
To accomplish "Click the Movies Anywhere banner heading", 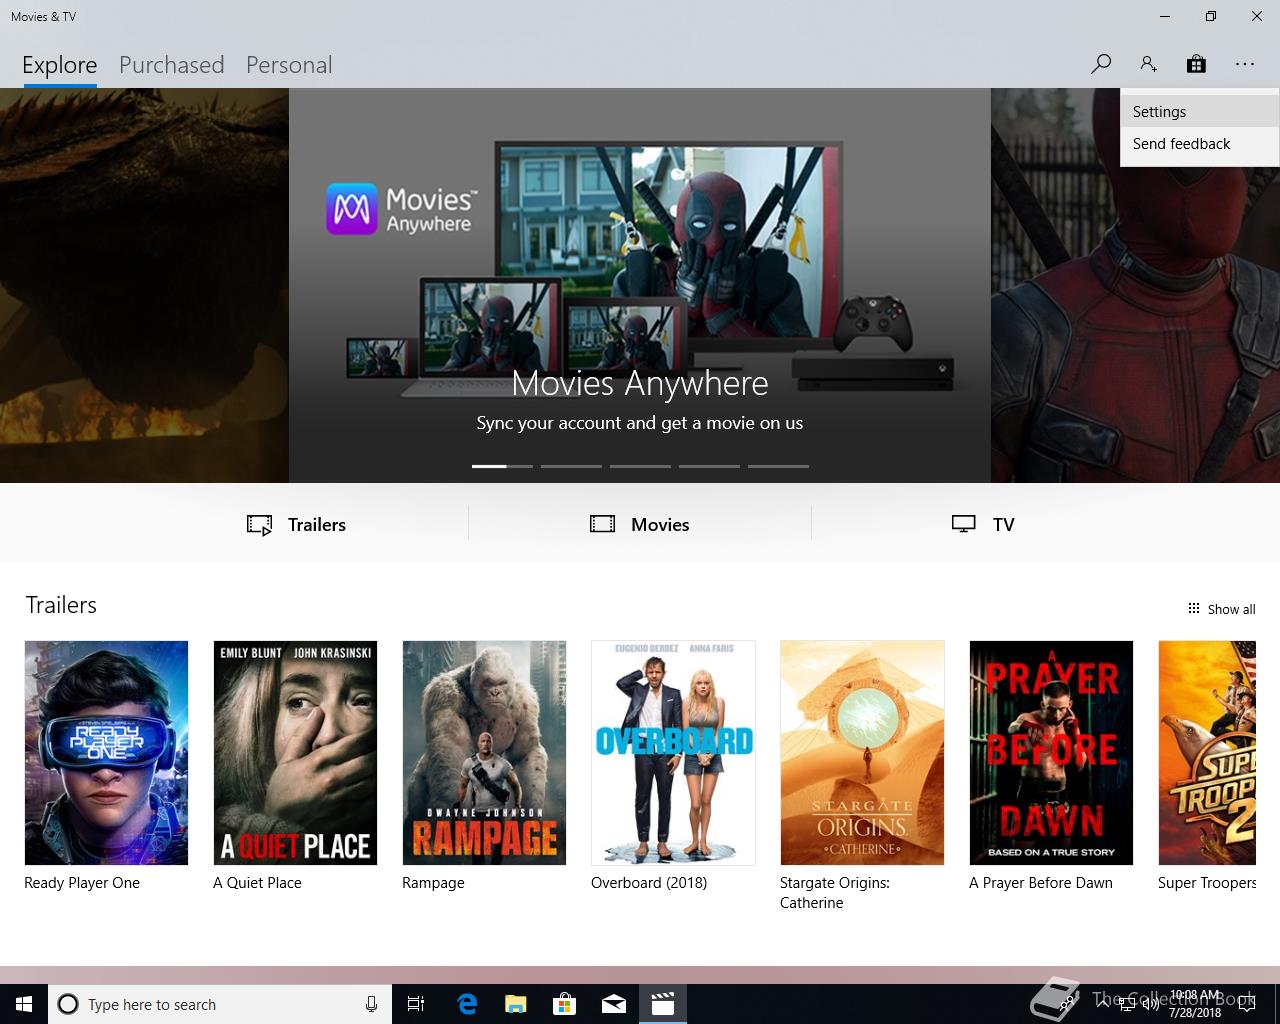I will point(640,383).
